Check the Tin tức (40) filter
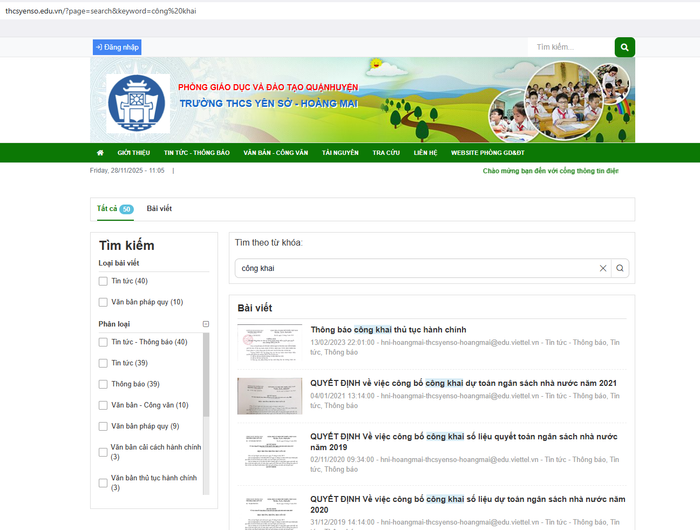Viewport: 700px width, 530px height. [103, 281]
